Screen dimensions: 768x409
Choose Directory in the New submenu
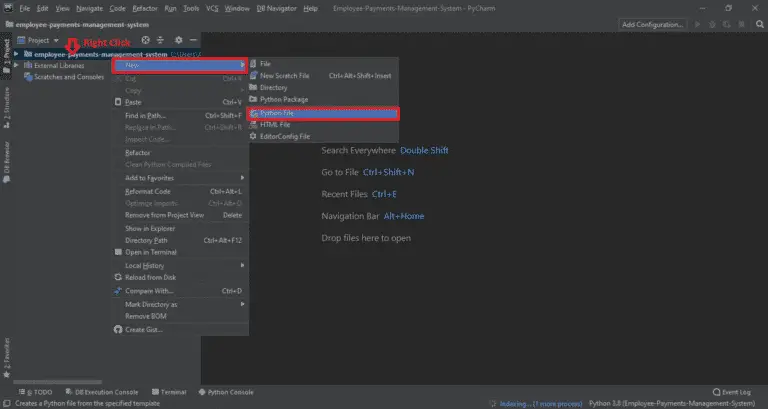323,87
